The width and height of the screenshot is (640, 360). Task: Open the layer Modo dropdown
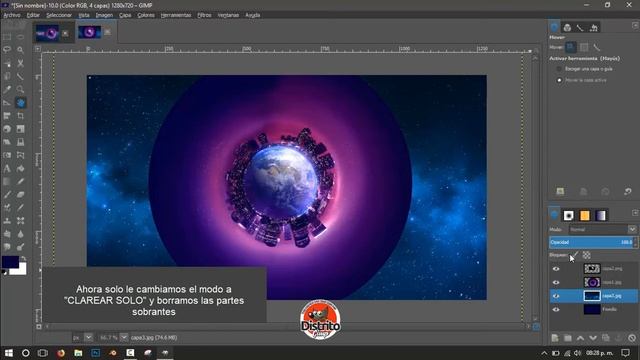603,229
